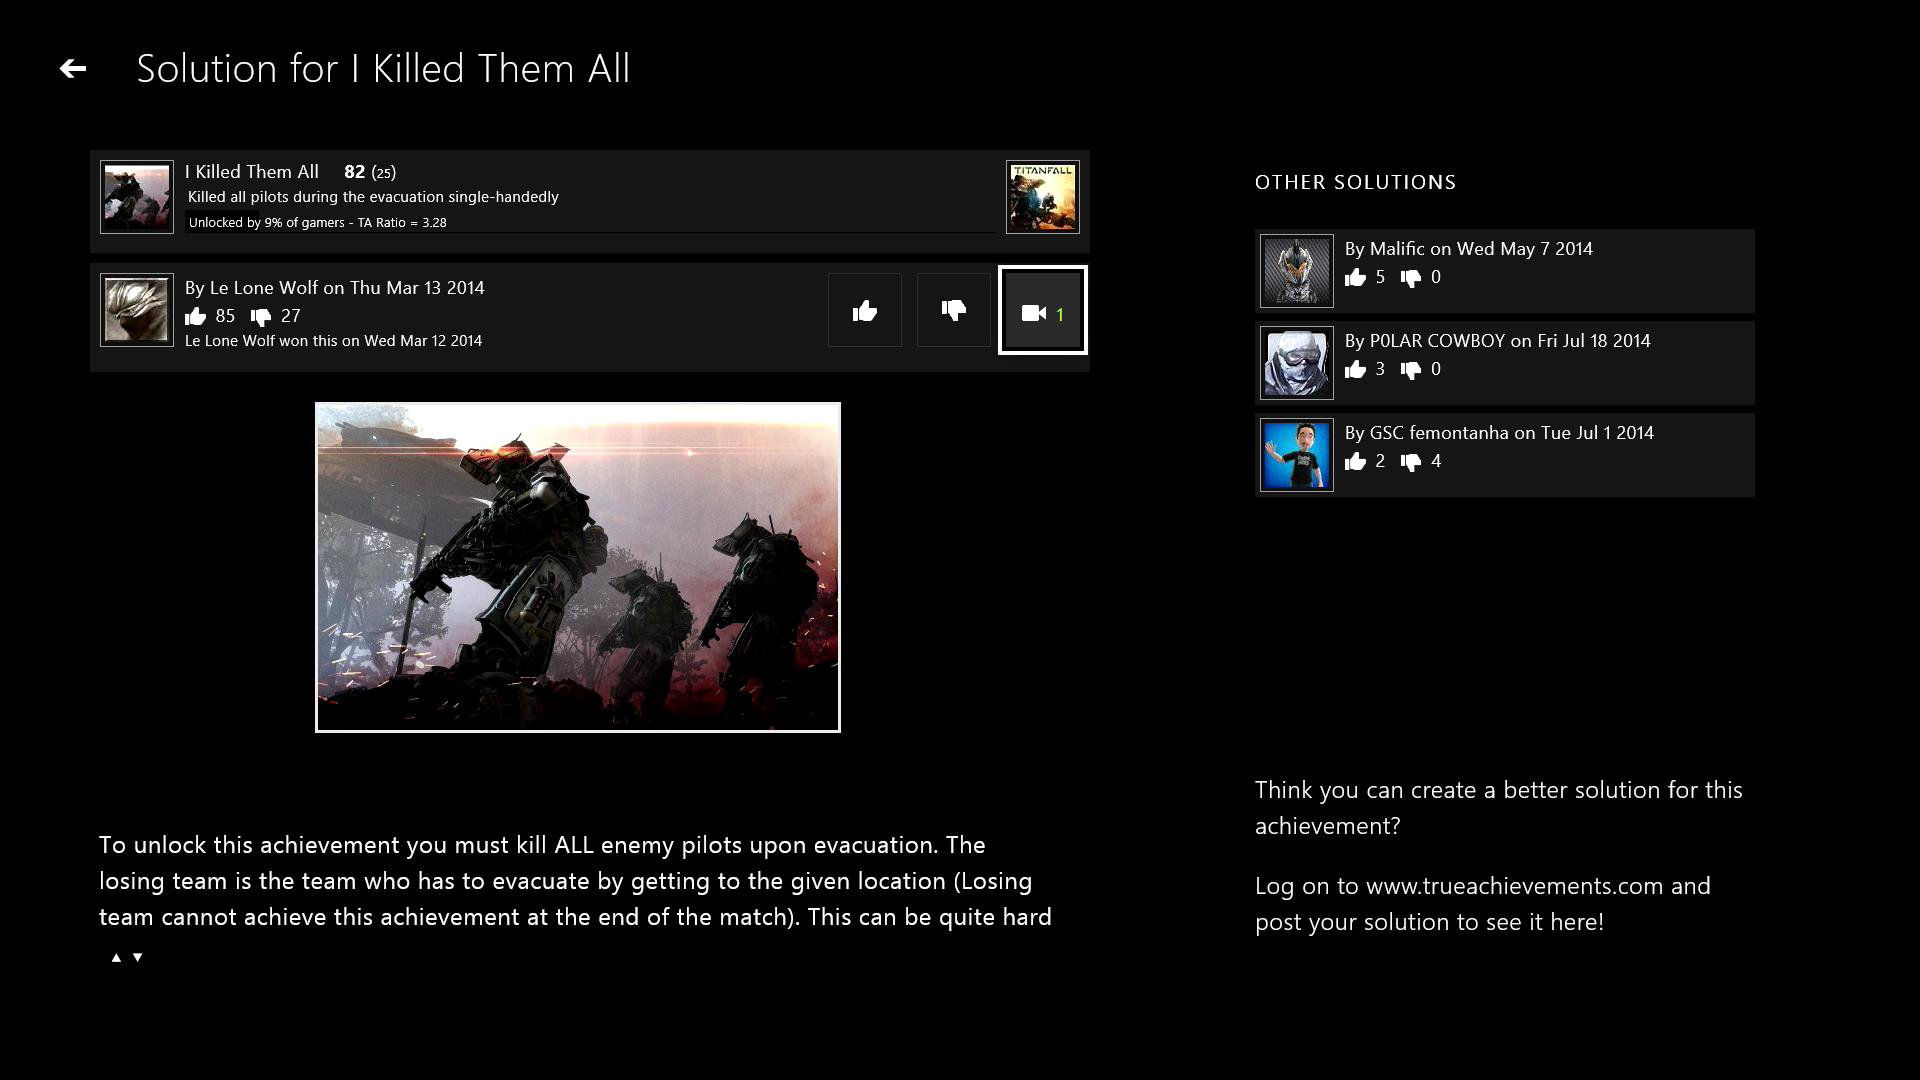Click Malific's avatar picture
Image resolution: width=1920 pixels, height=1080 pixels.
pyautogui.click(x=1296, y=271)
